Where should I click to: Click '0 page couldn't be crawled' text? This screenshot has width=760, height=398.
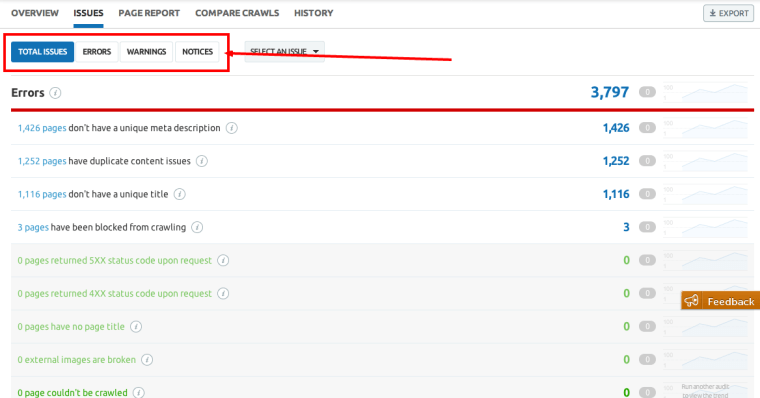(73, 393)
